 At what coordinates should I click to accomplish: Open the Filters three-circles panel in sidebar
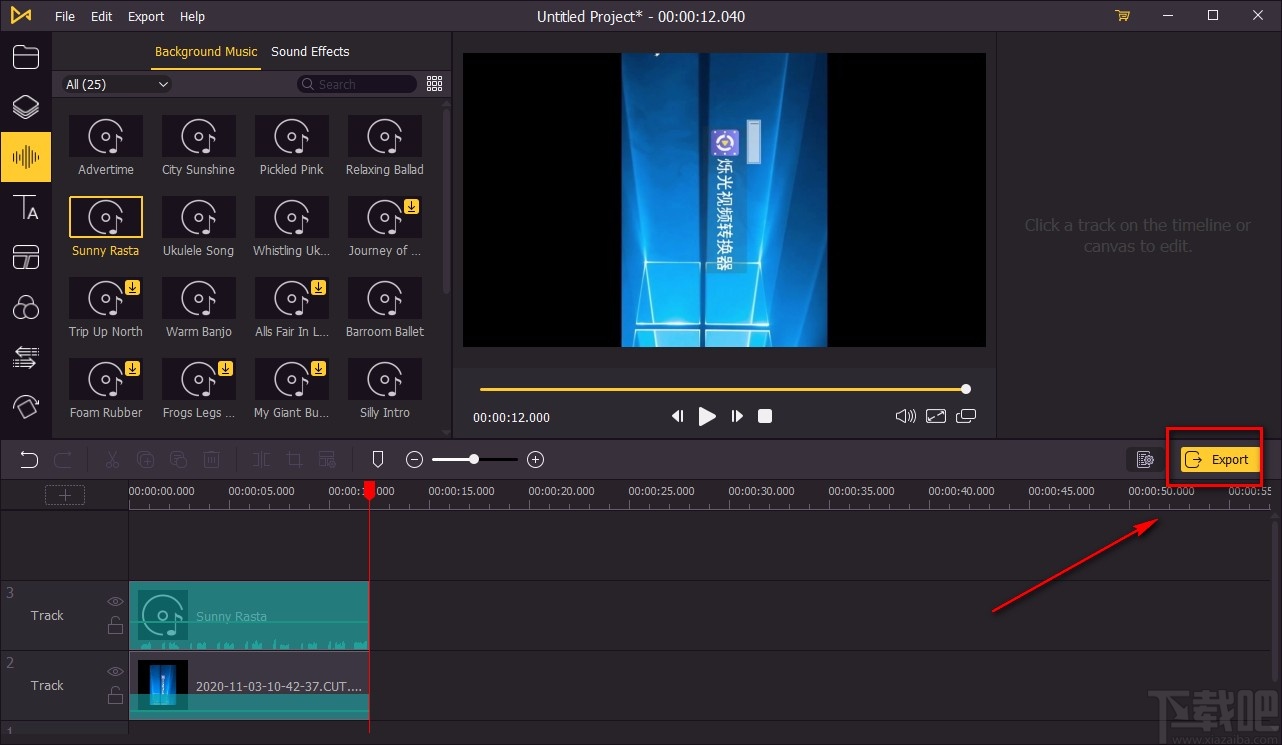coord(25,307)
